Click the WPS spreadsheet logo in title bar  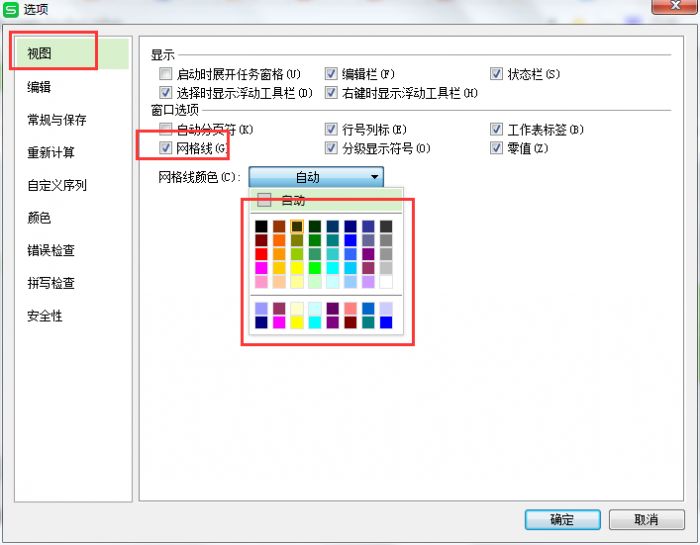11,9
